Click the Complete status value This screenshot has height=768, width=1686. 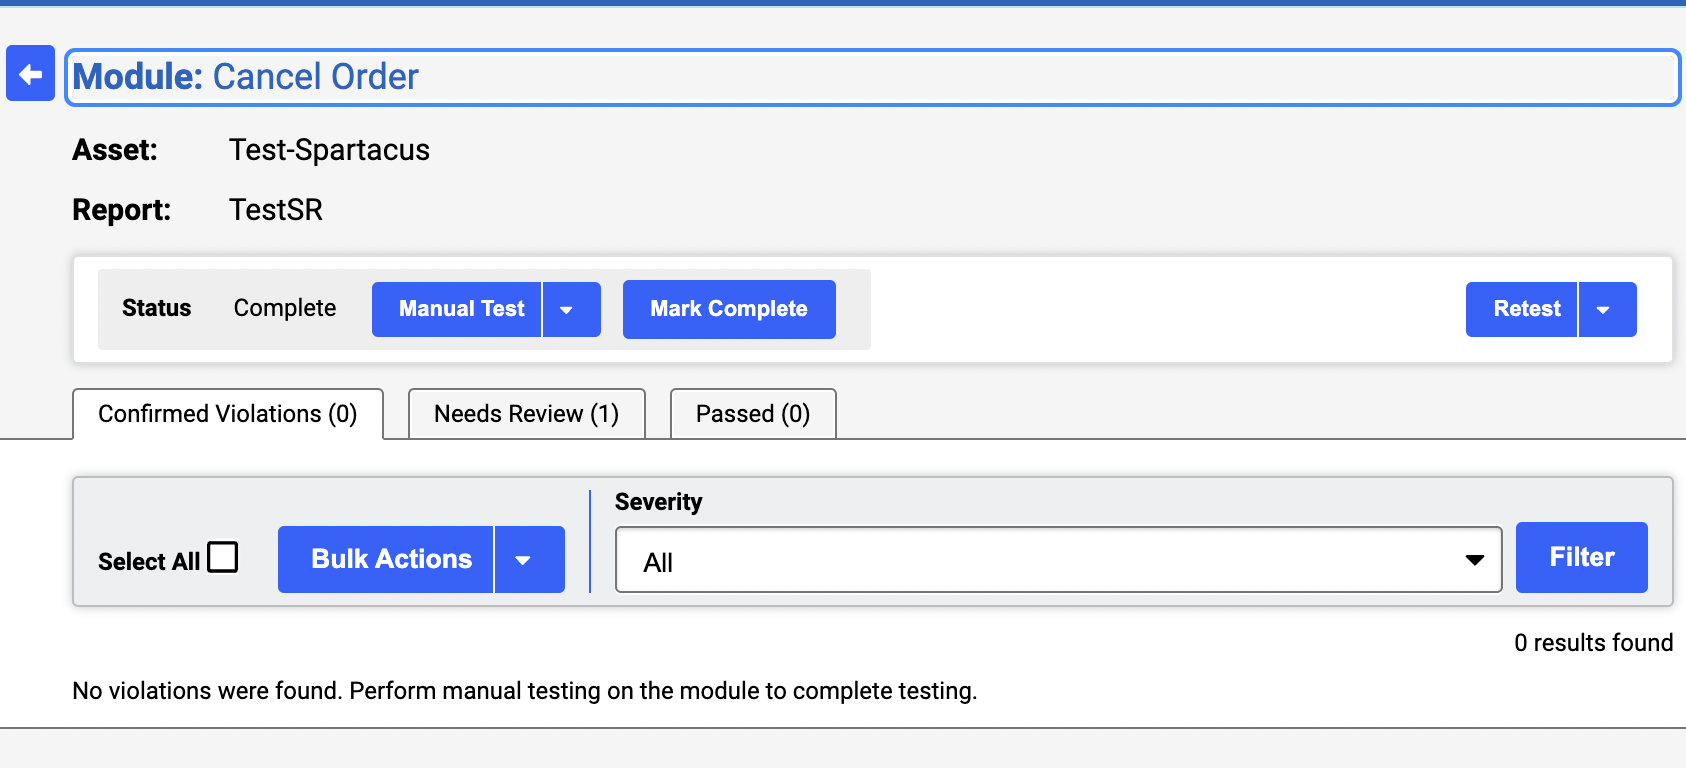[x=285, y=308]
